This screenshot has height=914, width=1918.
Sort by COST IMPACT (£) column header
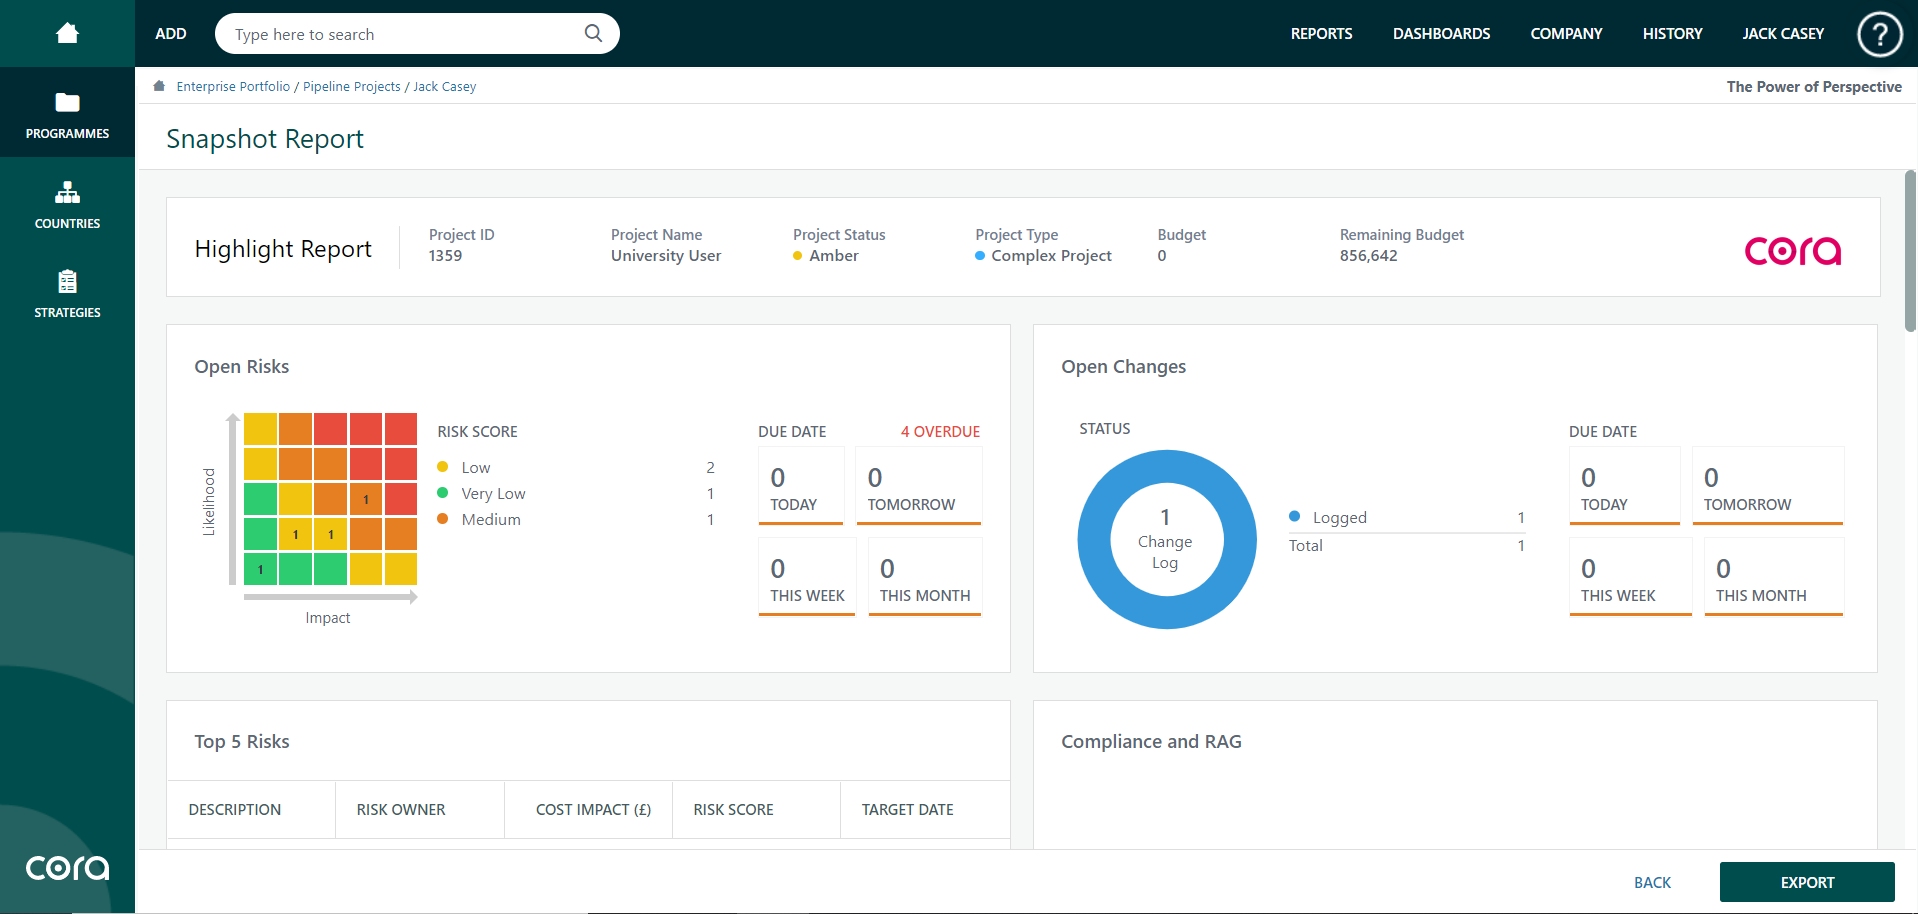pyautogui.click(x=593, y=810)
